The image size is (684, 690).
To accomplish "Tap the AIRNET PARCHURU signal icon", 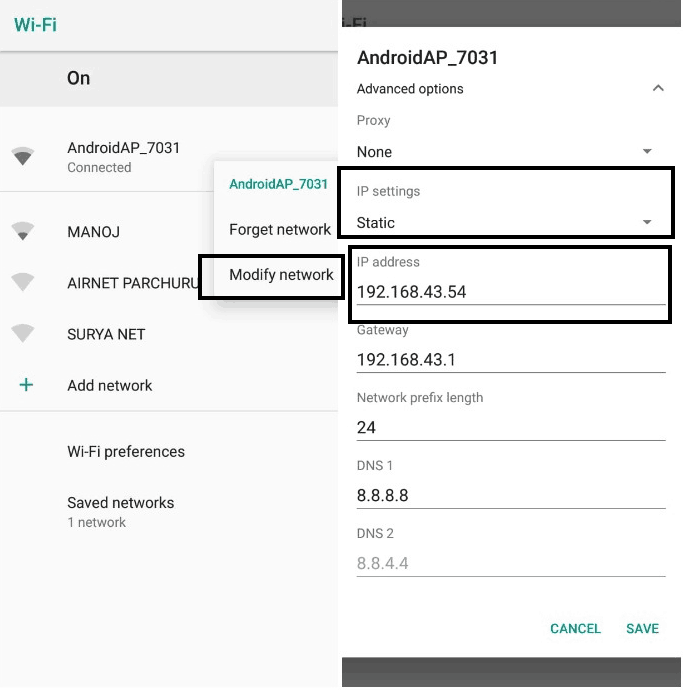I will click(x=23, y=282).
